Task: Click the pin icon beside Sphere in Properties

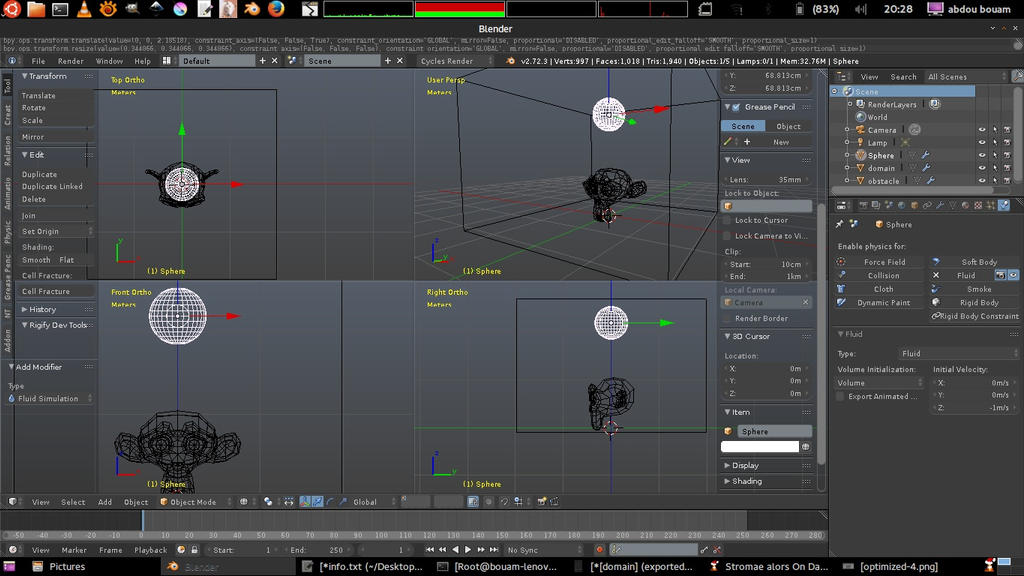Action: pyautogui.click(x=840, y=224)
